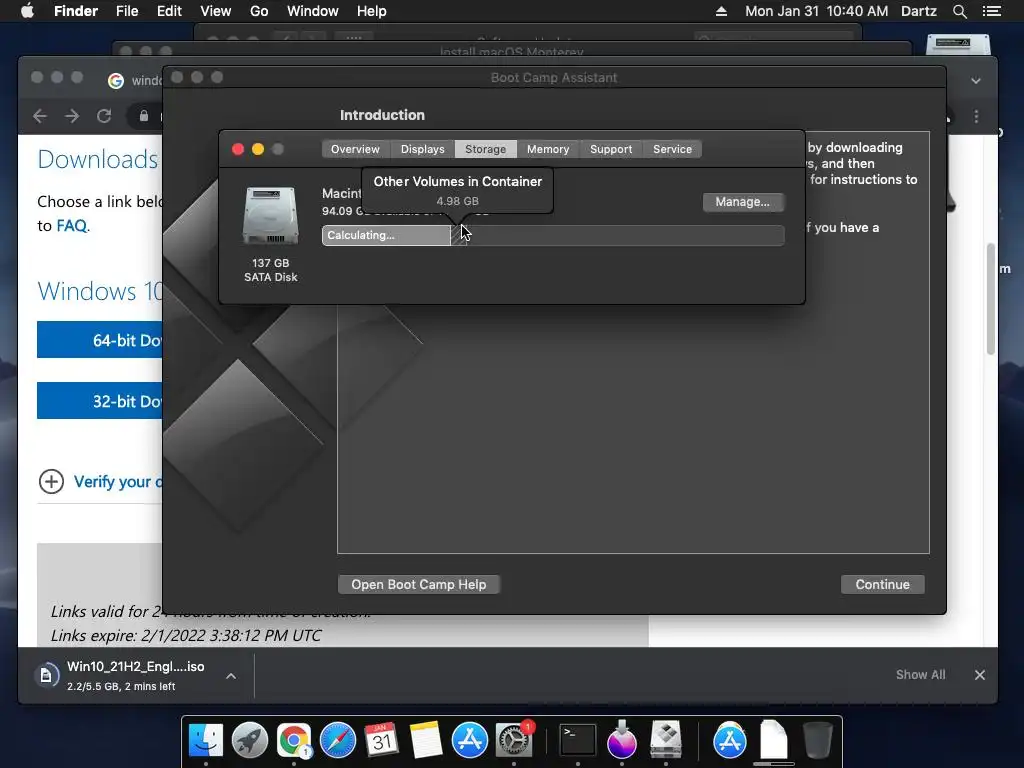The width and height of the screenshot is (1024, 768).
Task: Click Chrome back arrow
Action: pos(40,116)
